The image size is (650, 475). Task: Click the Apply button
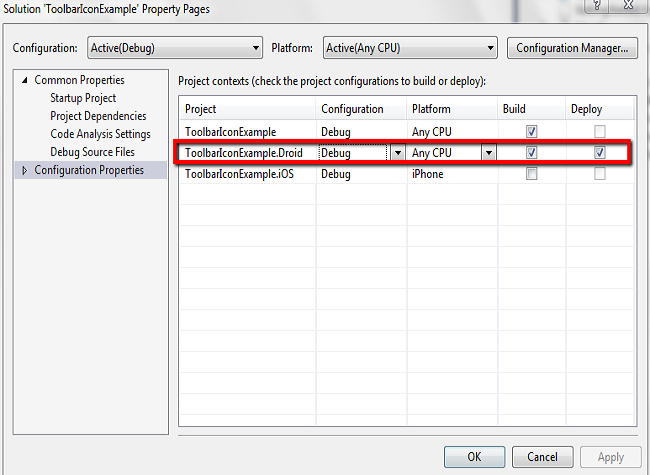point(611,457)
